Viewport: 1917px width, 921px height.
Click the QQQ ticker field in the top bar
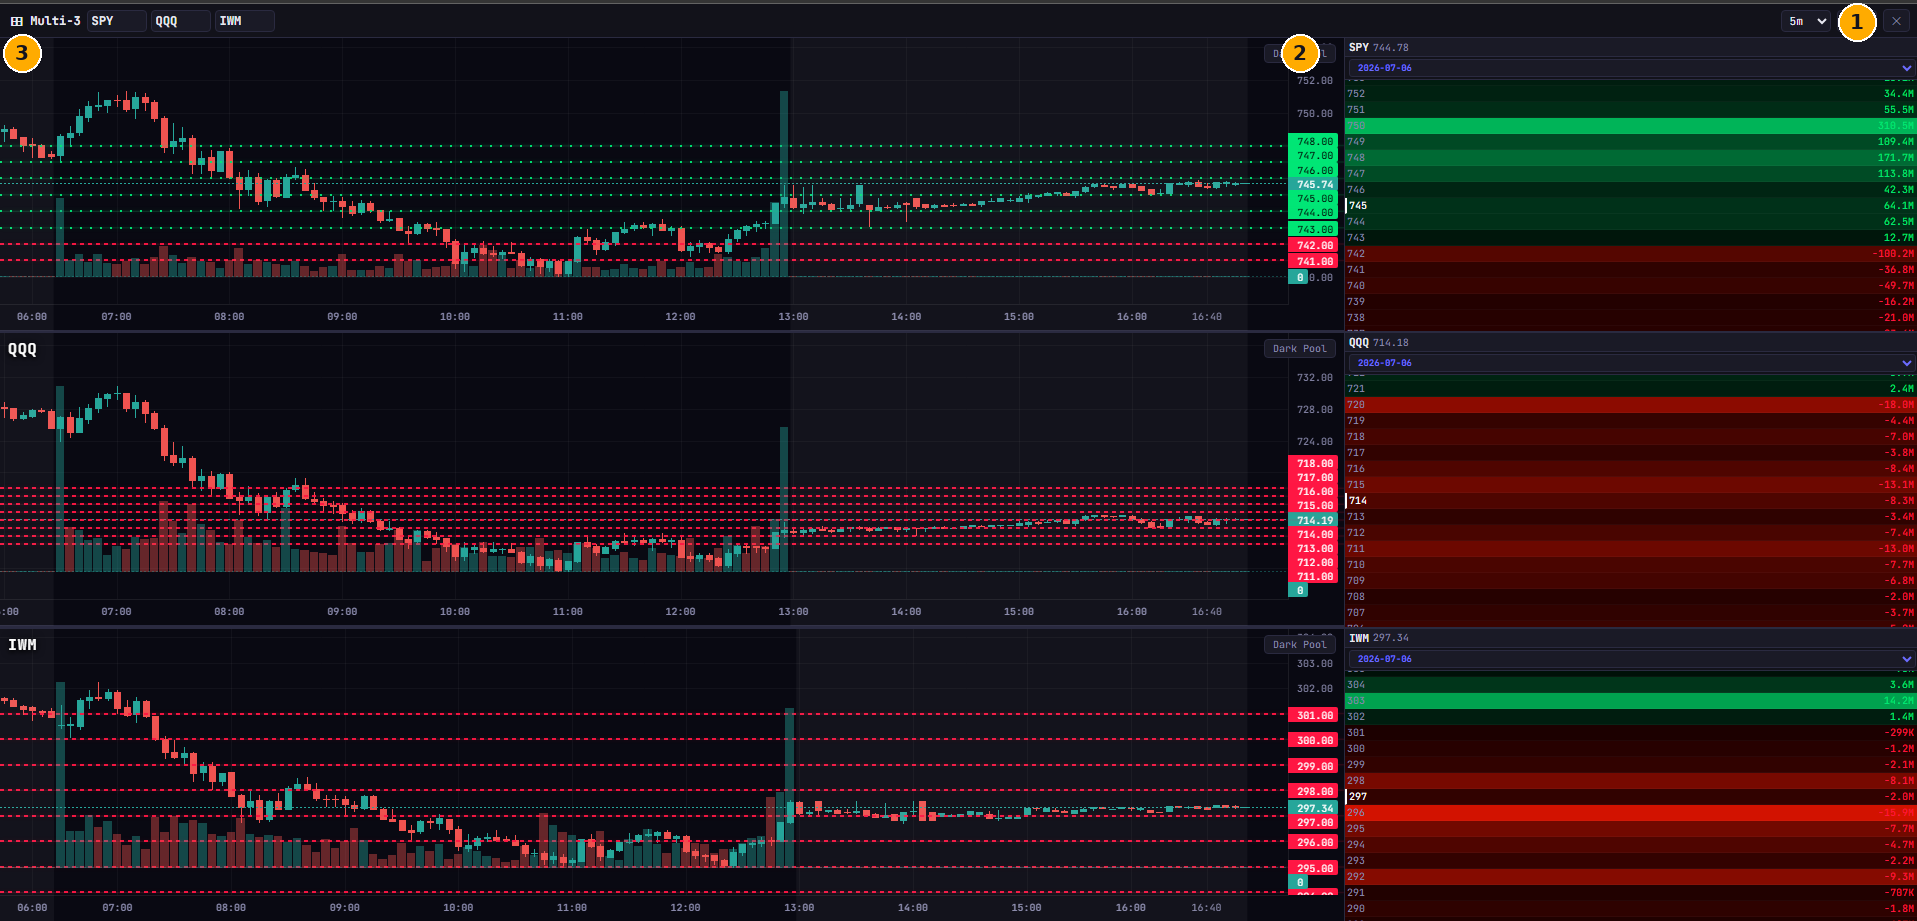(180, 21)
